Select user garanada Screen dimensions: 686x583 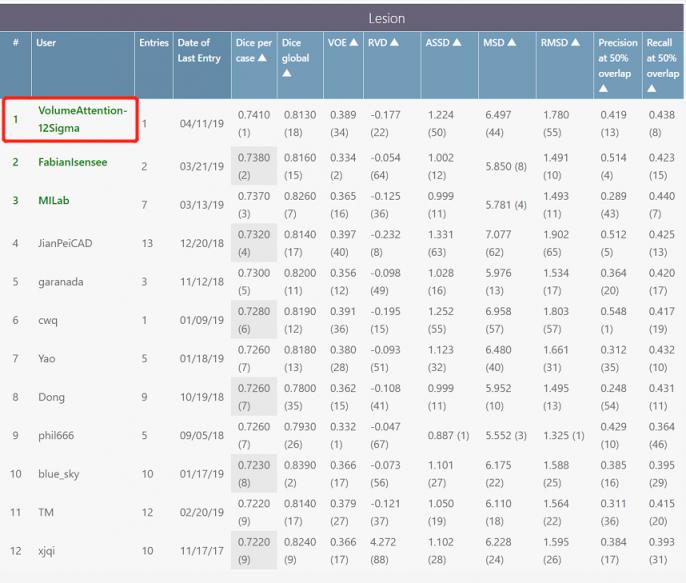point(60,282)
